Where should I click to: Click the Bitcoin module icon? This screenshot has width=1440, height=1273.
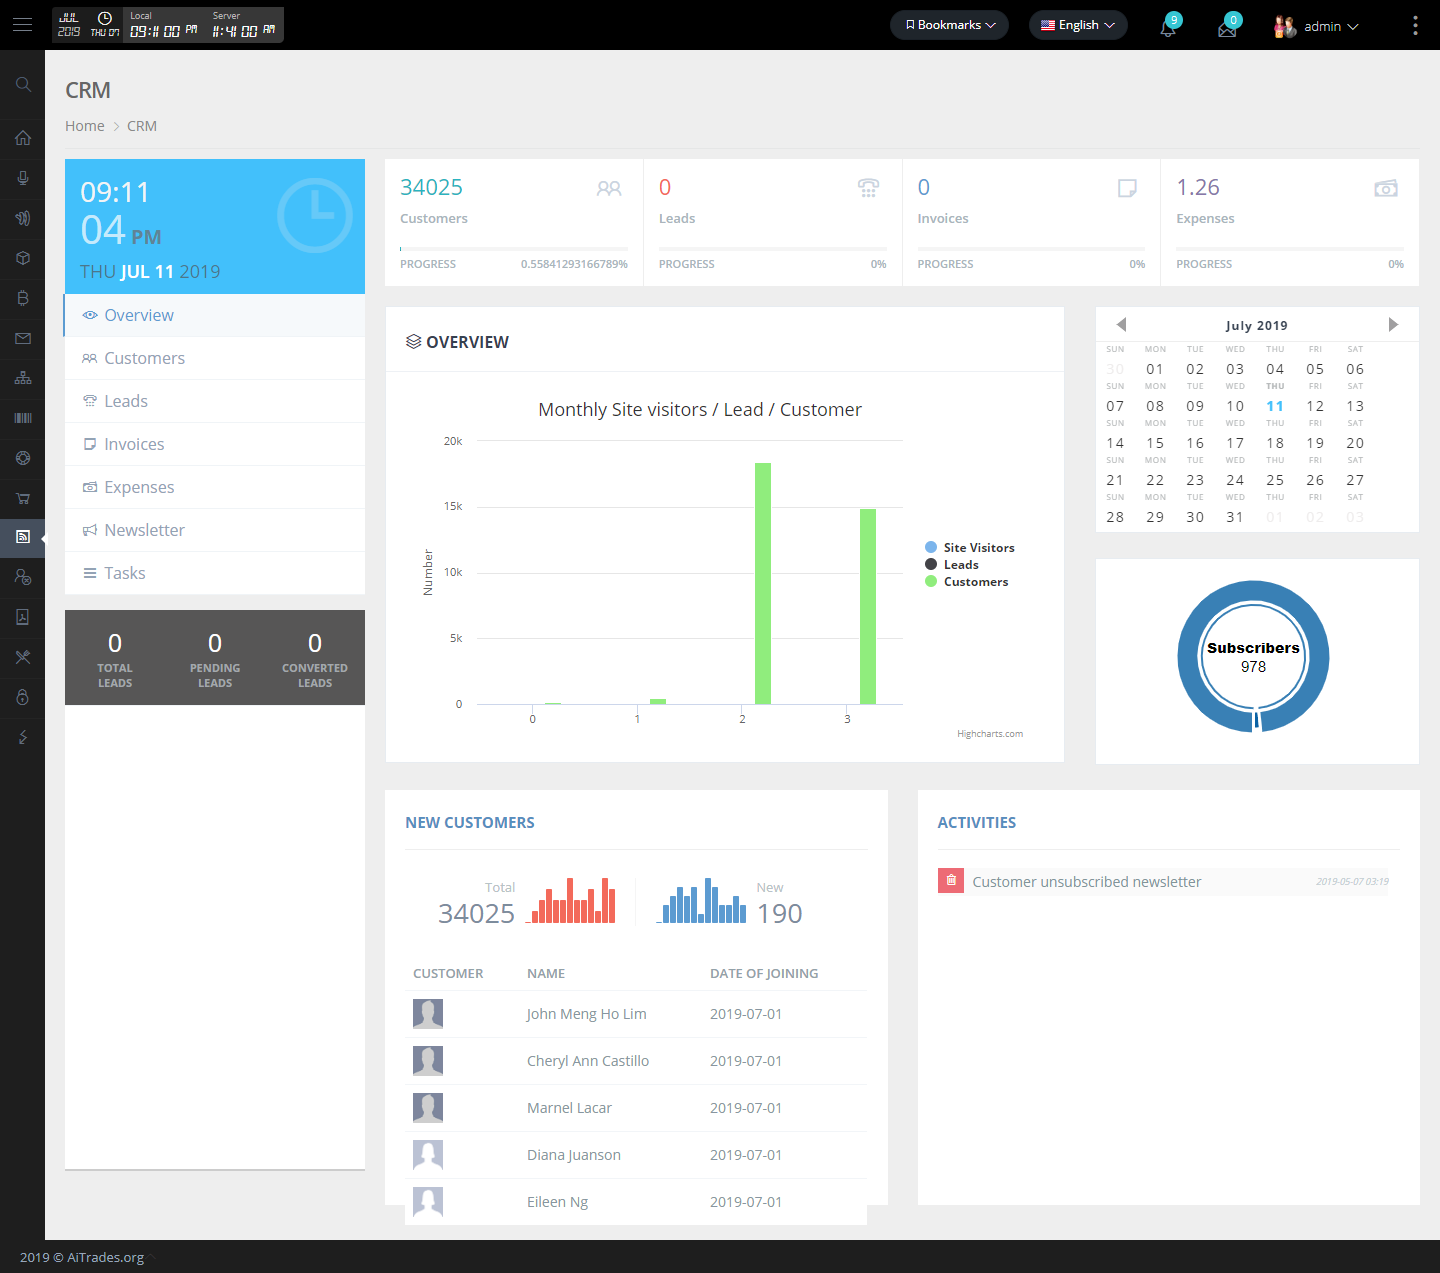[22, 298]
